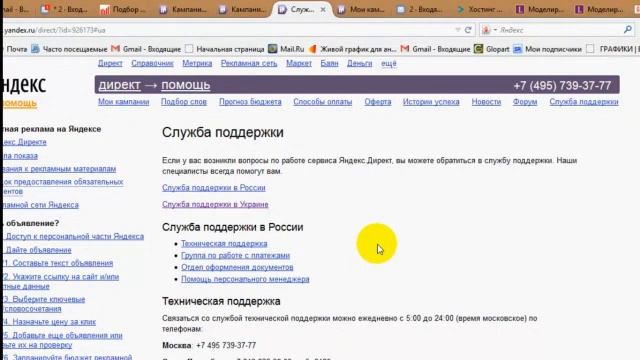Click the search magnifier icon in search box

(x=628, y=29)
